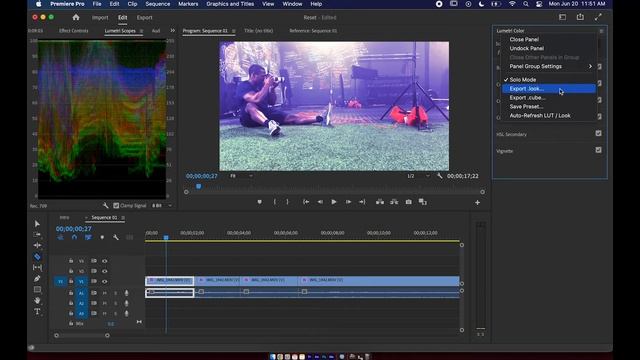Open Lumetri Scopes tab menu
This screenshot has height=360, width=640.
coord(141,31)
